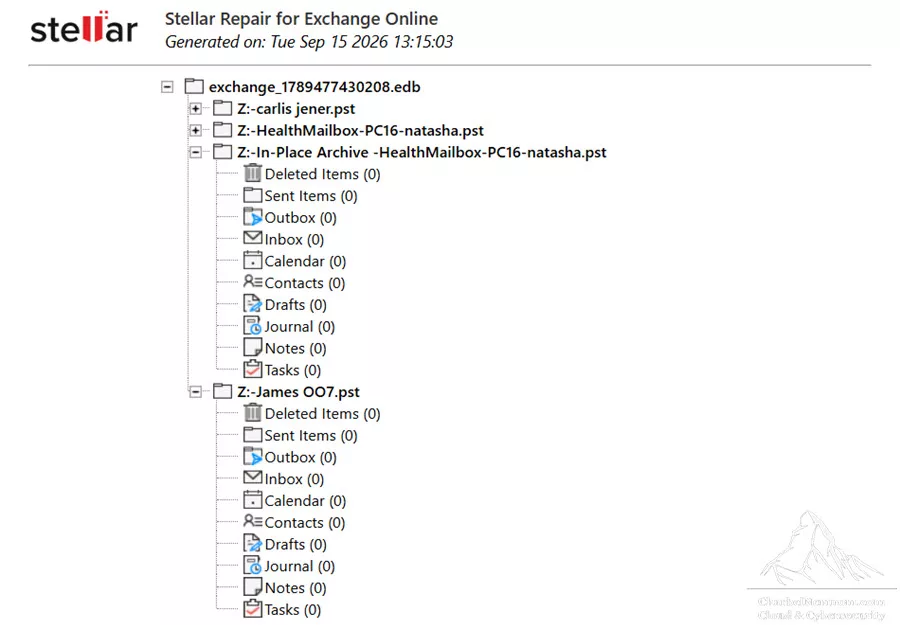Screen dimensions: 900x625
Task: Select Z:-HealthMailbox-PC16-natasha.pst mailbox label
Action: coord(360,131)
